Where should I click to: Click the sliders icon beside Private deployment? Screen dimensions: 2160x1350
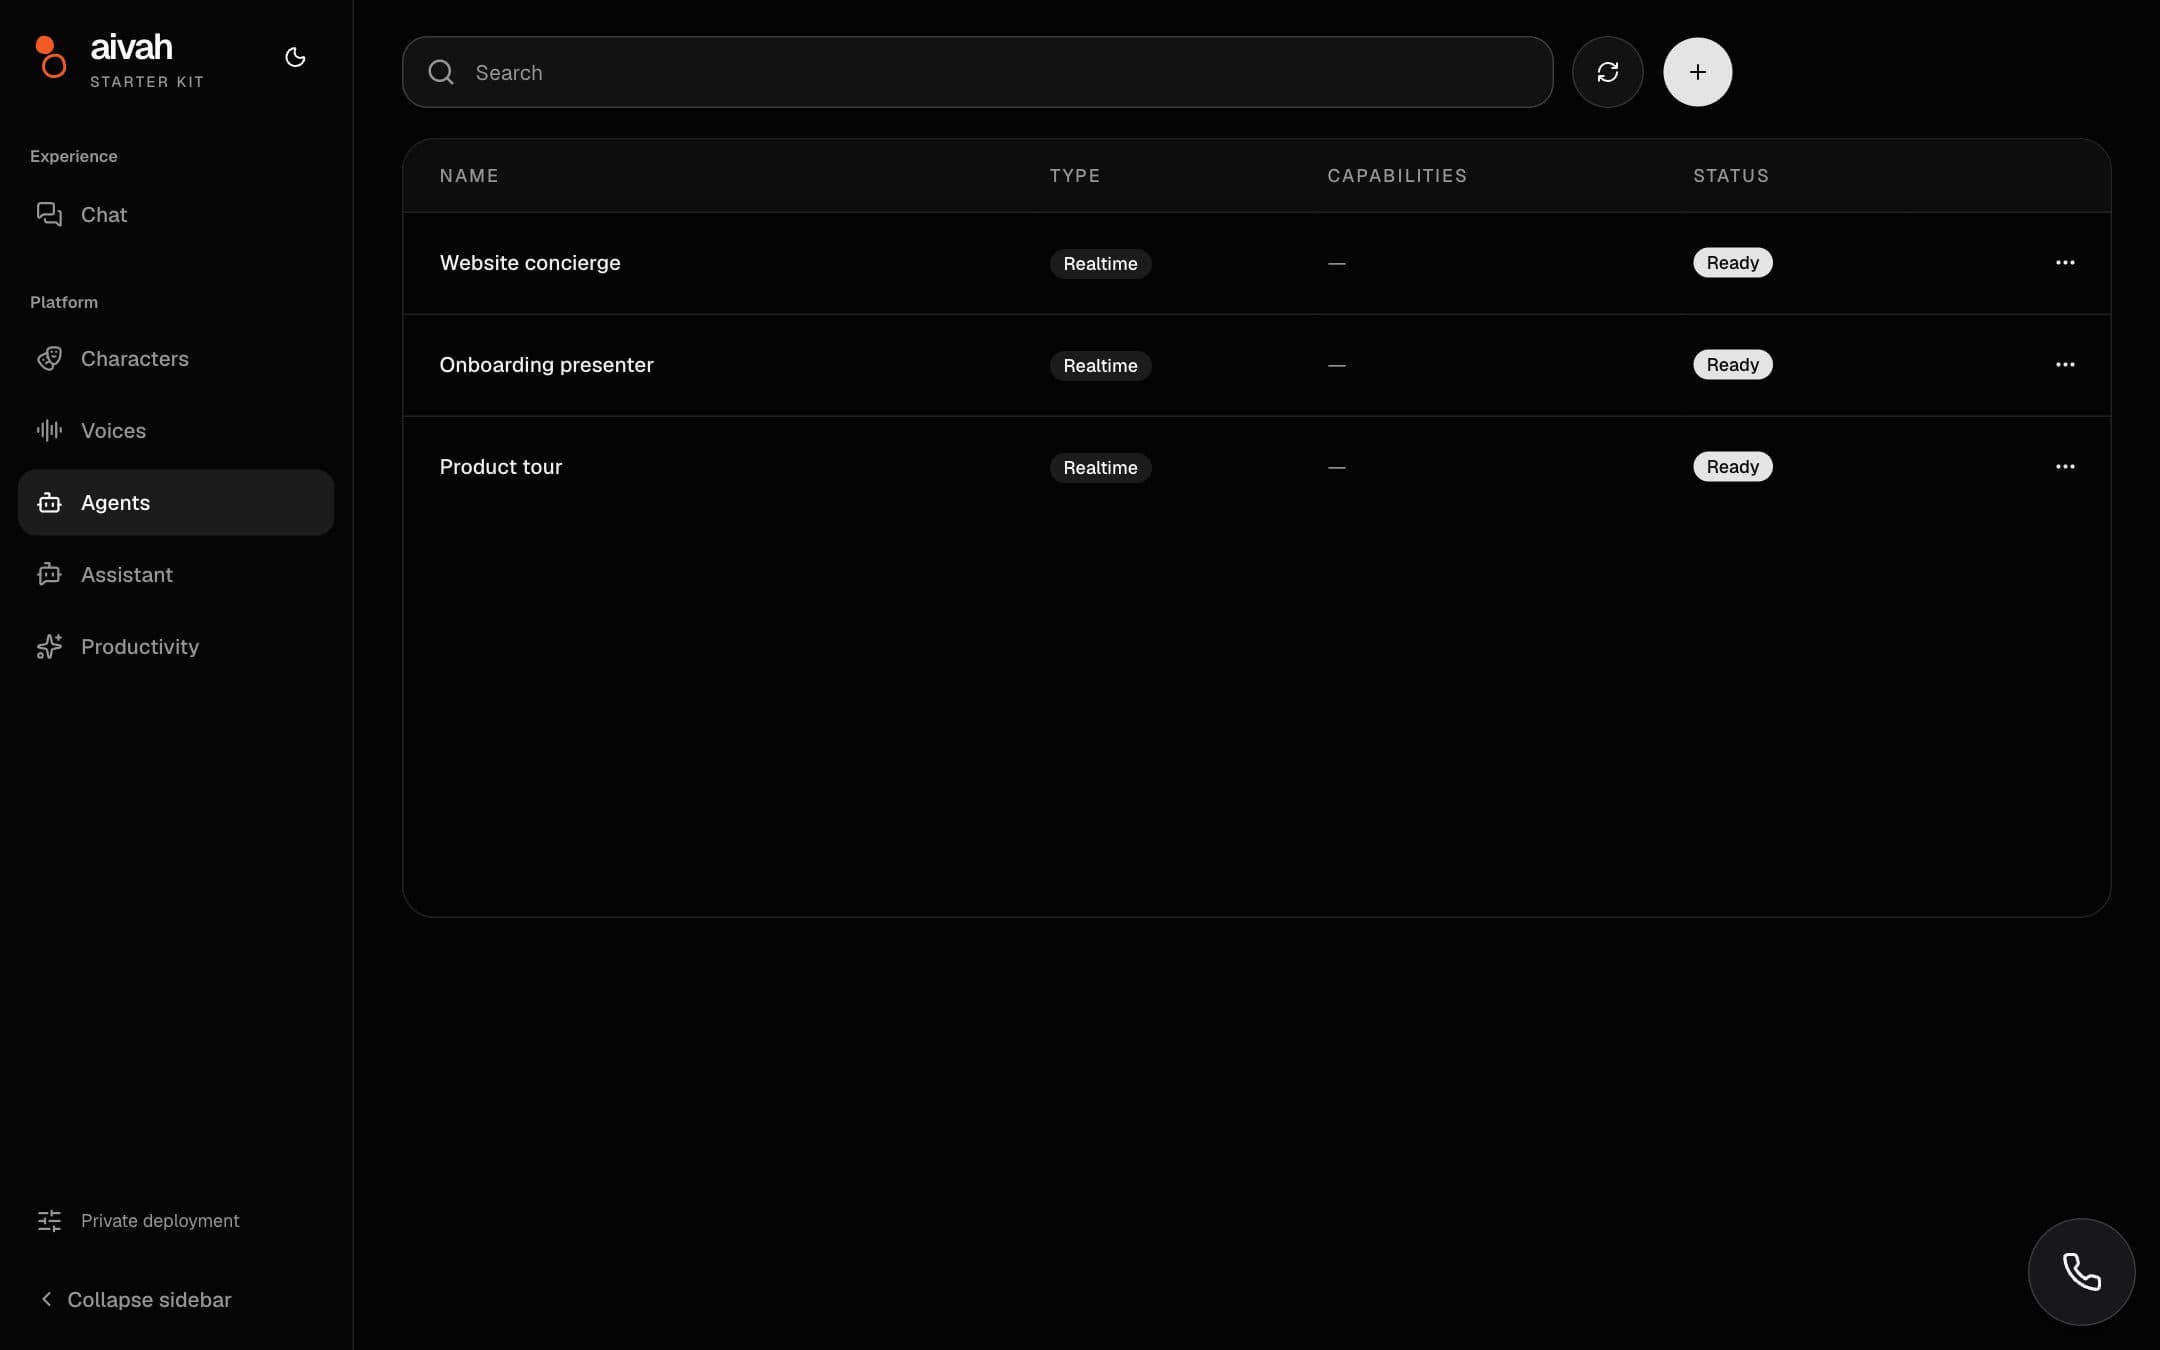[49, 1220]
